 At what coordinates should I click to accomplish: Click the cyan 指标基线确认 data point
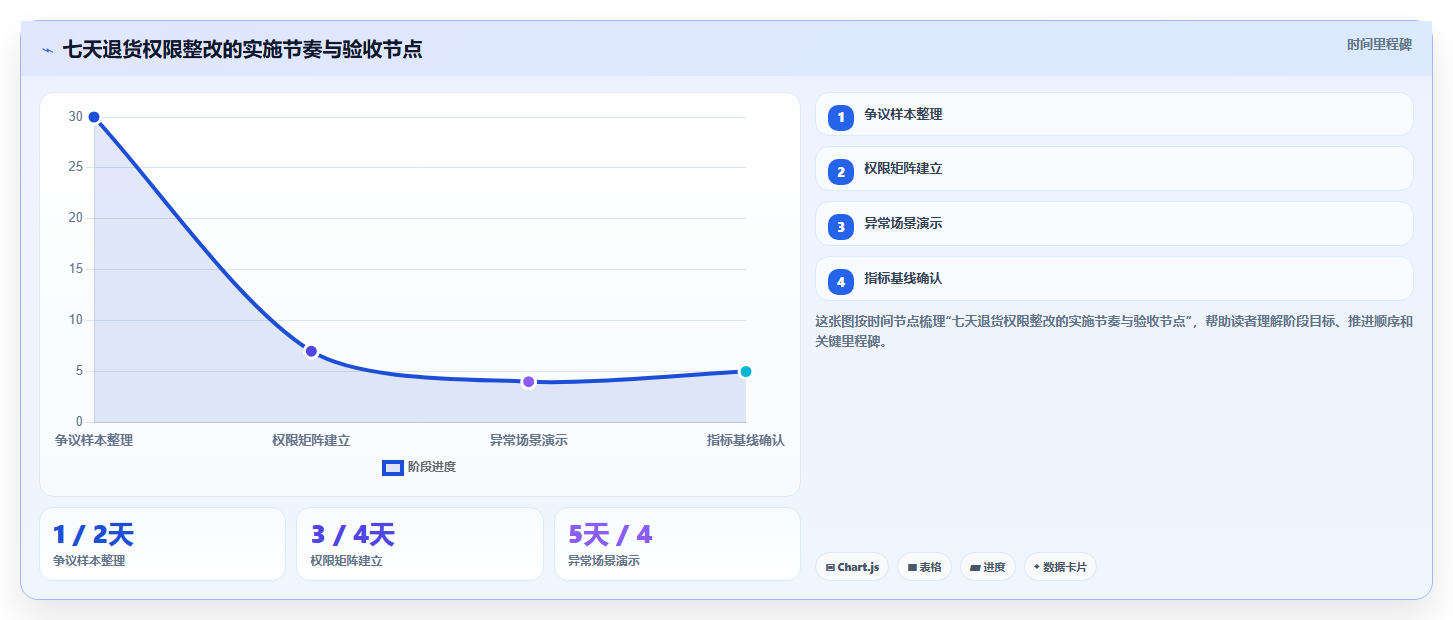pyautogui.click(x=745, y=371)
